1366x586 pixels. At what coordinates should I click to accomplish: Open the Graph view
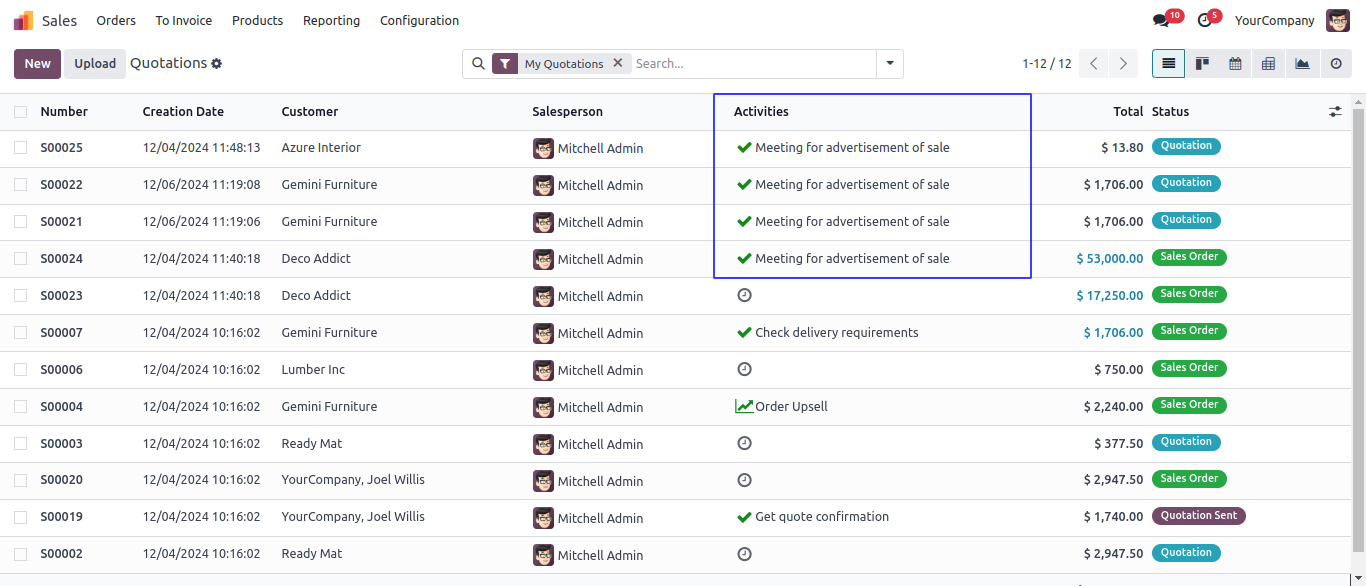pos(1302,64)
